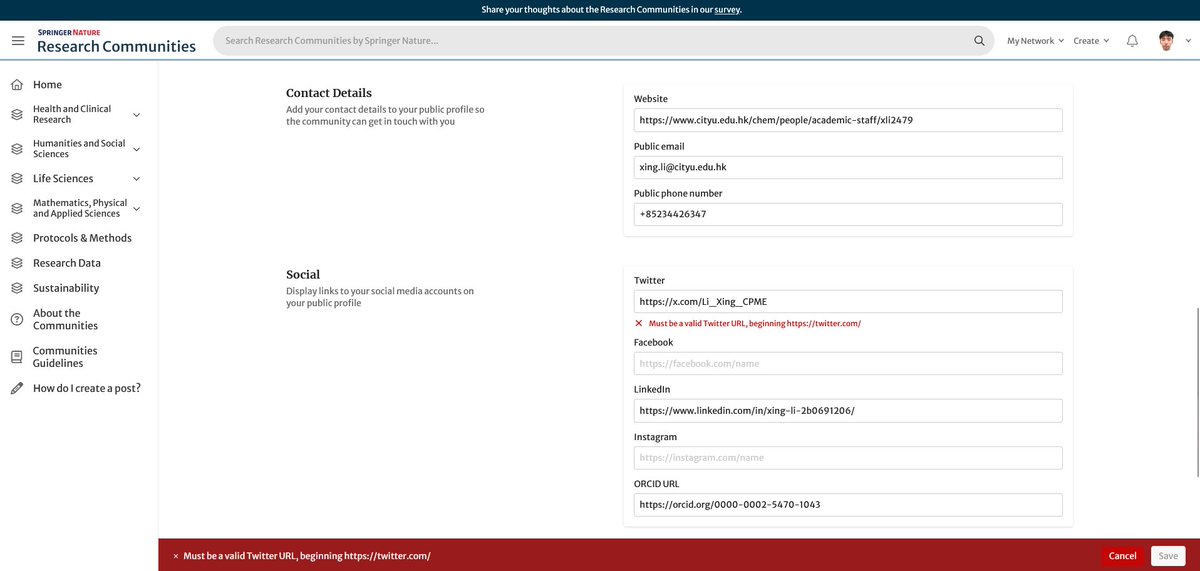Screen dimensions: 1200x571
Task: Click the Social section heading
Action: pyautogui.click(x=303, y=274)
